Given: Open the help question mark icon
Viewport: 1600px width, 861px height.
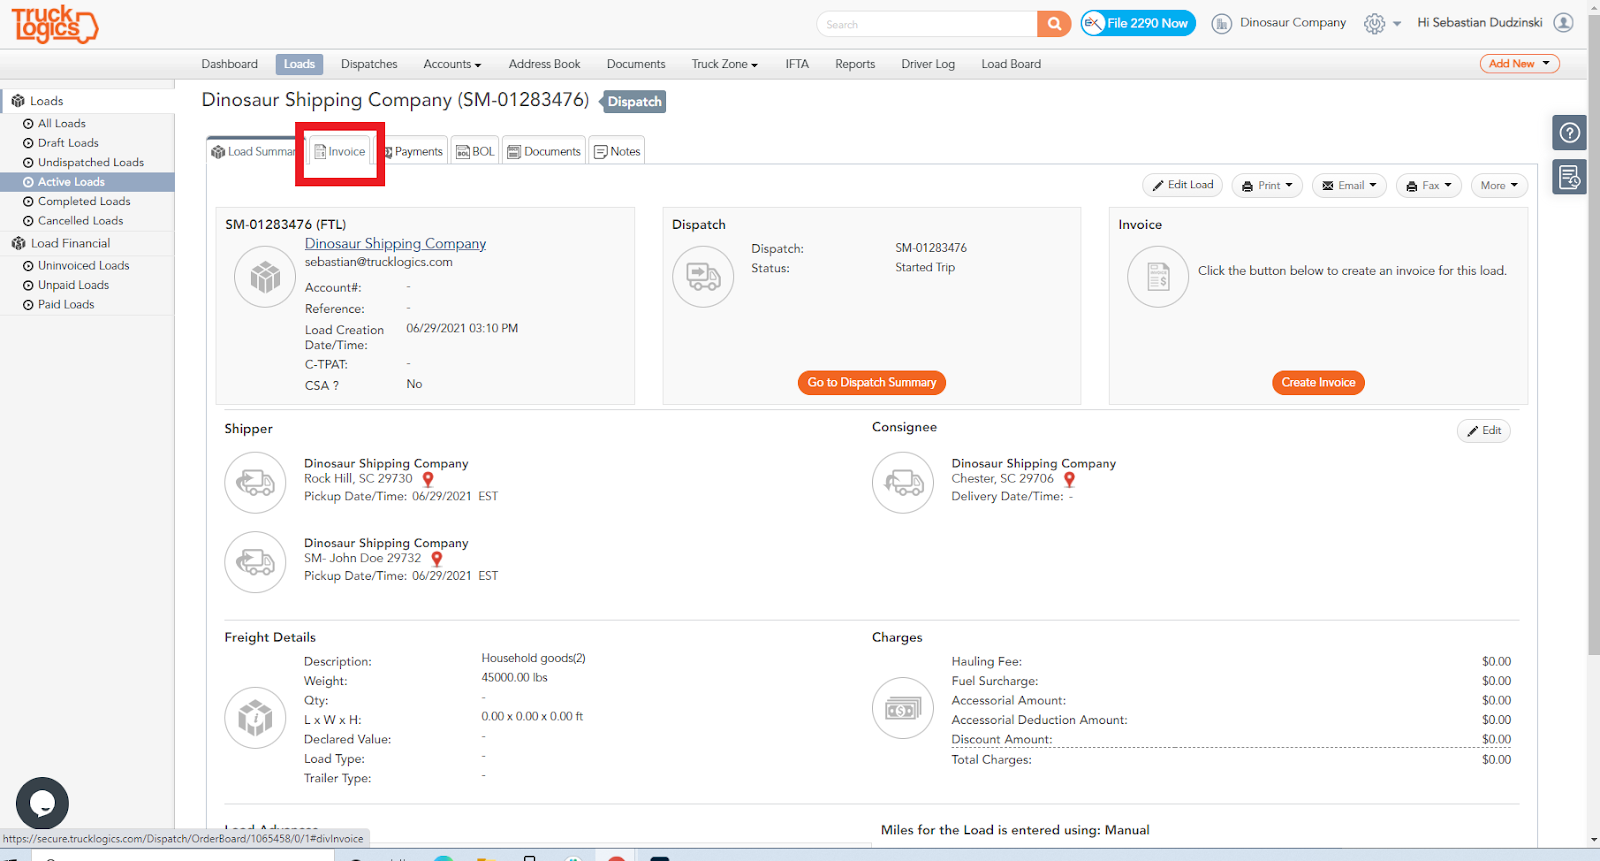Looking at the screenshot, I should 1570,132.
